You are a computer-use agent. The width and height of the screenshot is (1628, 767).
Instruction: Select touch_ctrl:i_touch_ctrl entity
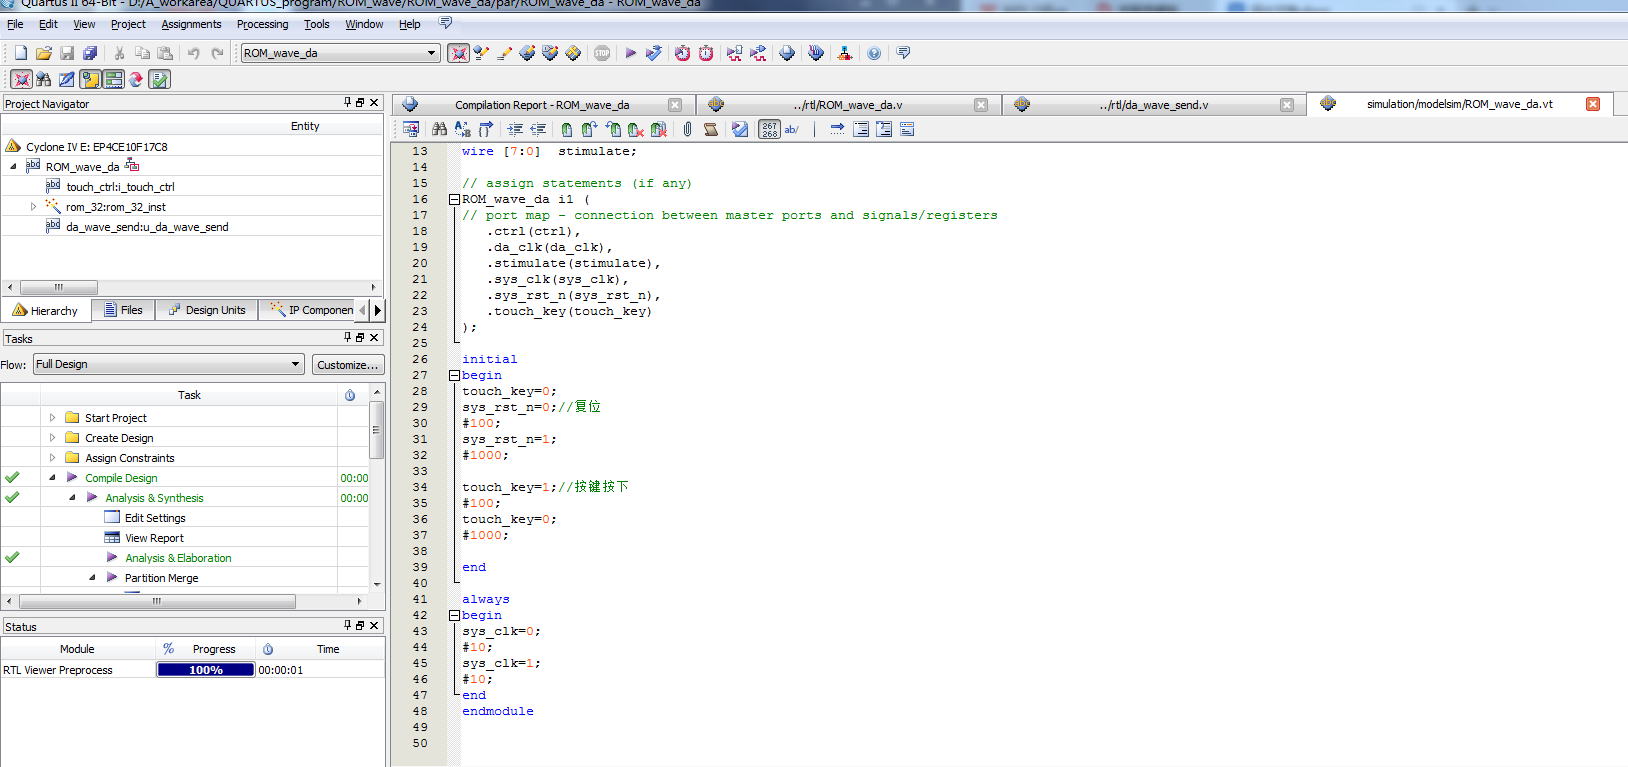click(120, 187)
